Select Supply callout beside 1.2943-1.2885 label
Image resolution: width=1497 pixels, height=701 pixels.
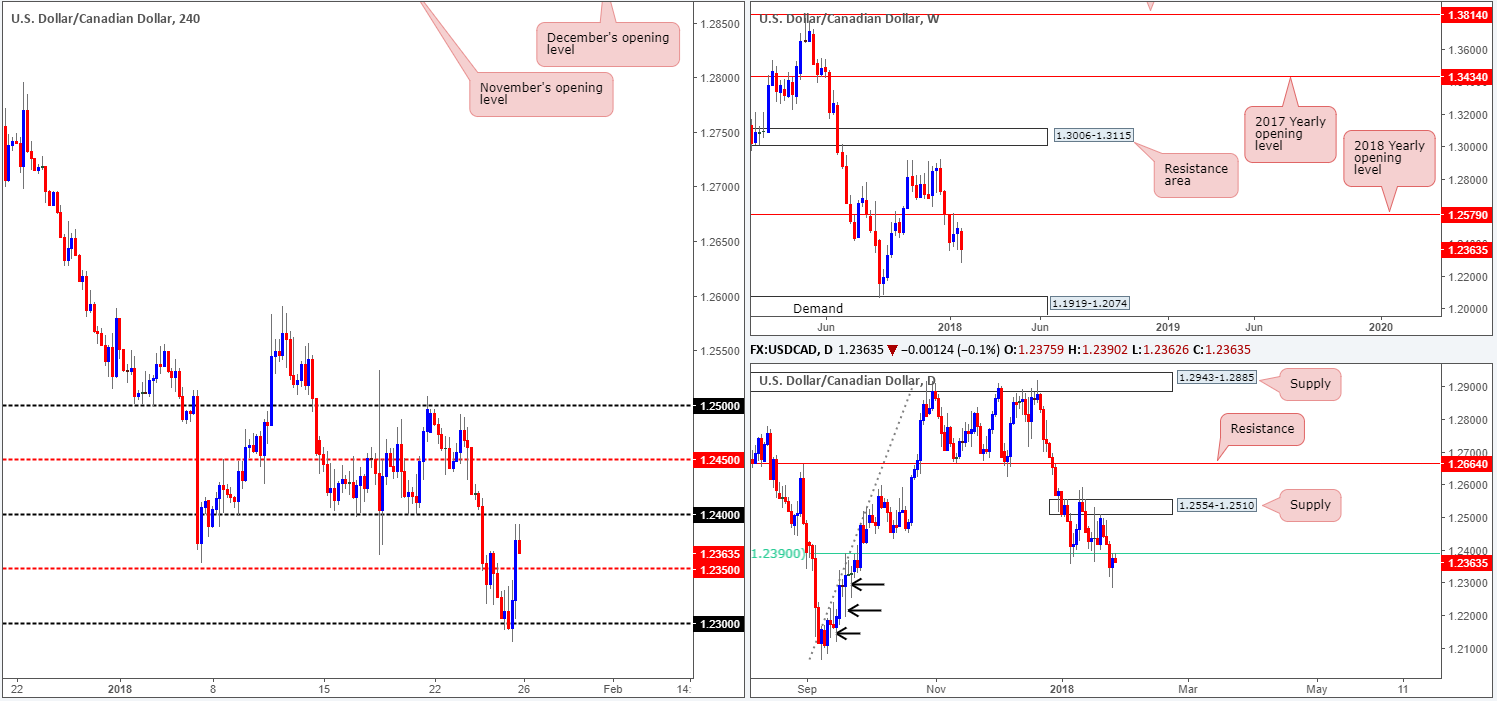[1310, 382]
